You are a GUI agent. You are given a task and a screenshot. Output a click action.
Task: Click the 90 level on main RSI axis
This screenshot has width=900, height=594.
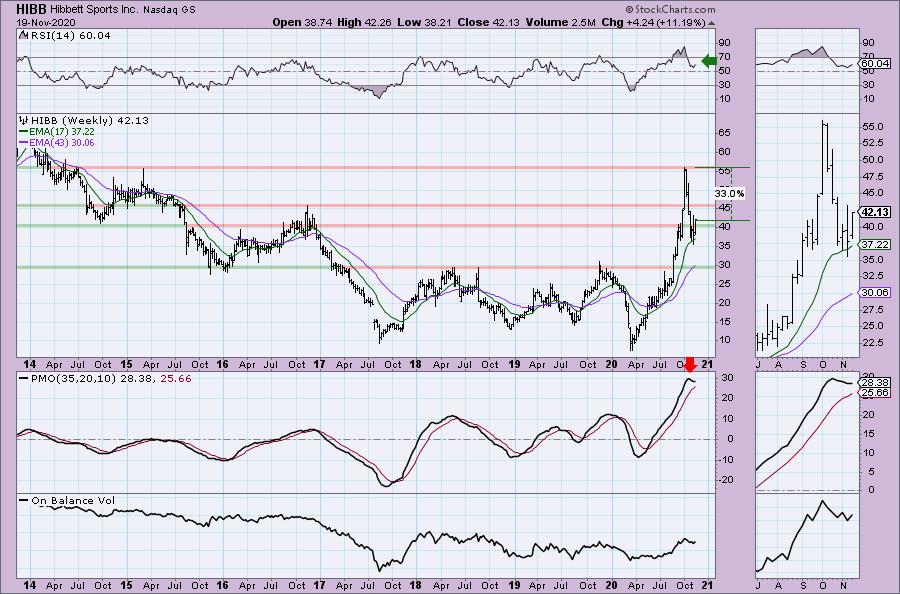tap(724, 42)
